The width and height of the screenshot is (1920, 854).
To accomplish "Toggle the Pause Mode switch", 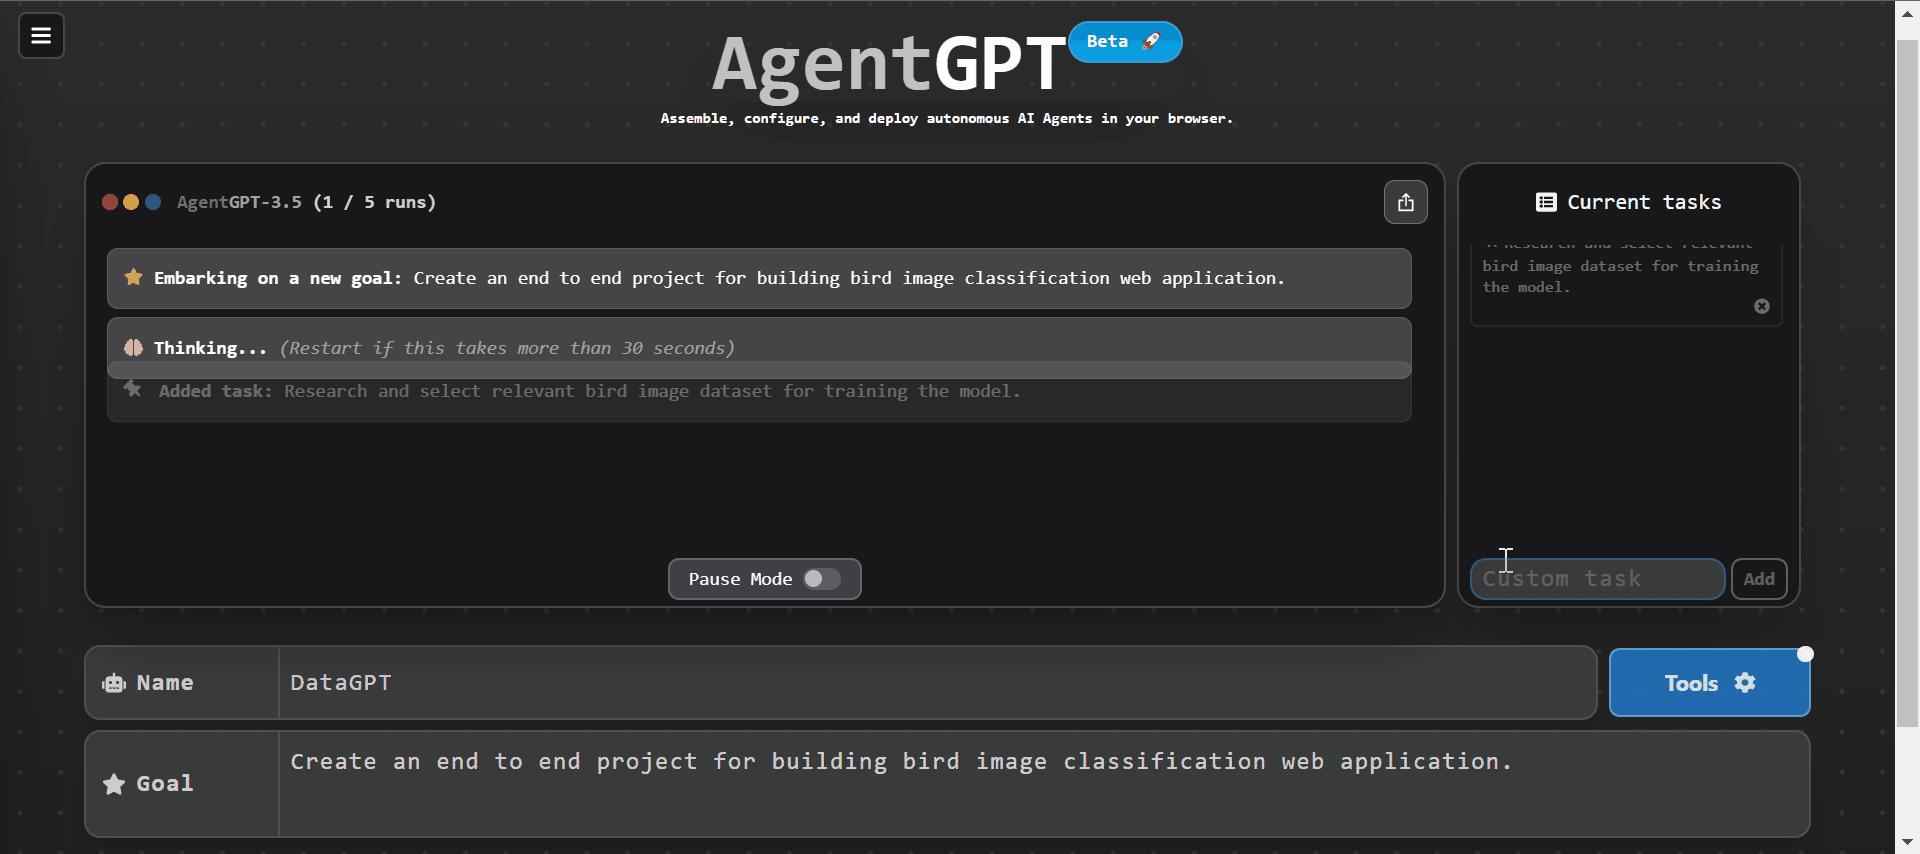I will [x=822, y=579].
